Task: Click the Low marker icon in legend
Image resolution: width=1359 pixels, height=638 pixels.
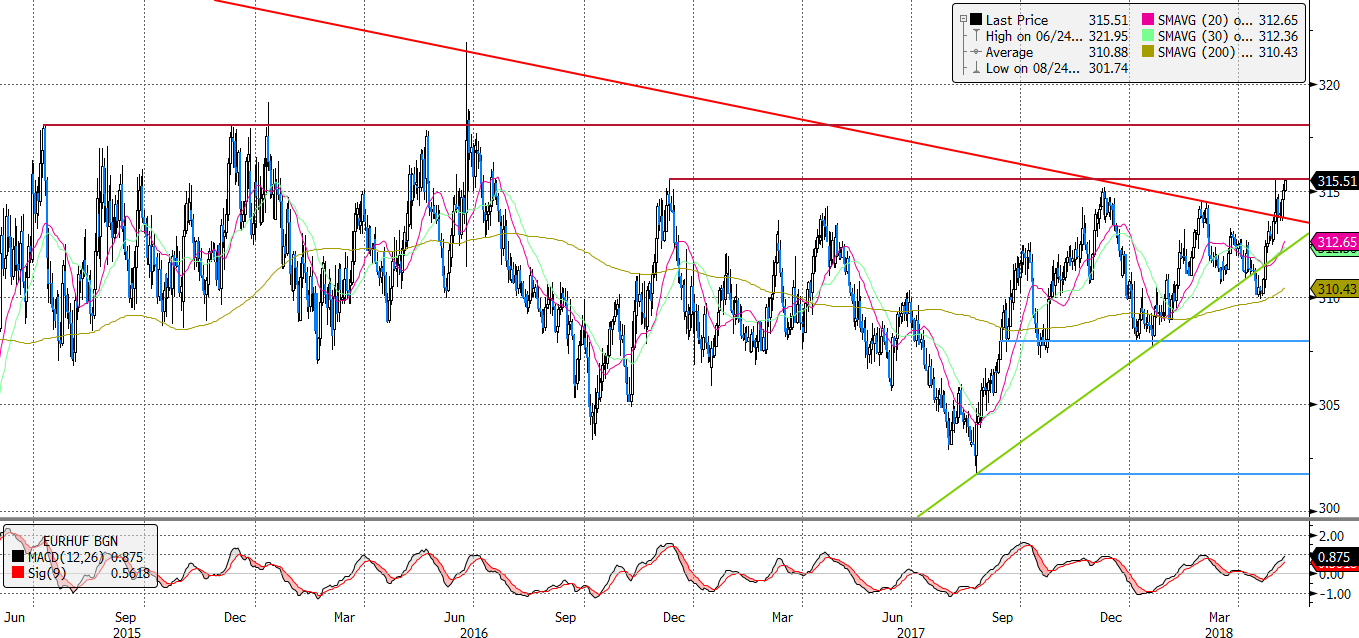Action: [x=975, y=68]
